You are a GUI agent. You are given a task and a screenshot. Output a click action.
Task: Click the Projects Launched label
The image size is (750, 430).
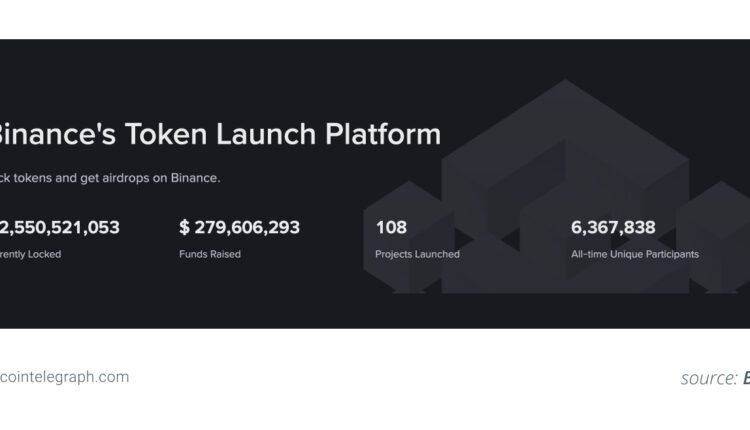coord(417,254)
